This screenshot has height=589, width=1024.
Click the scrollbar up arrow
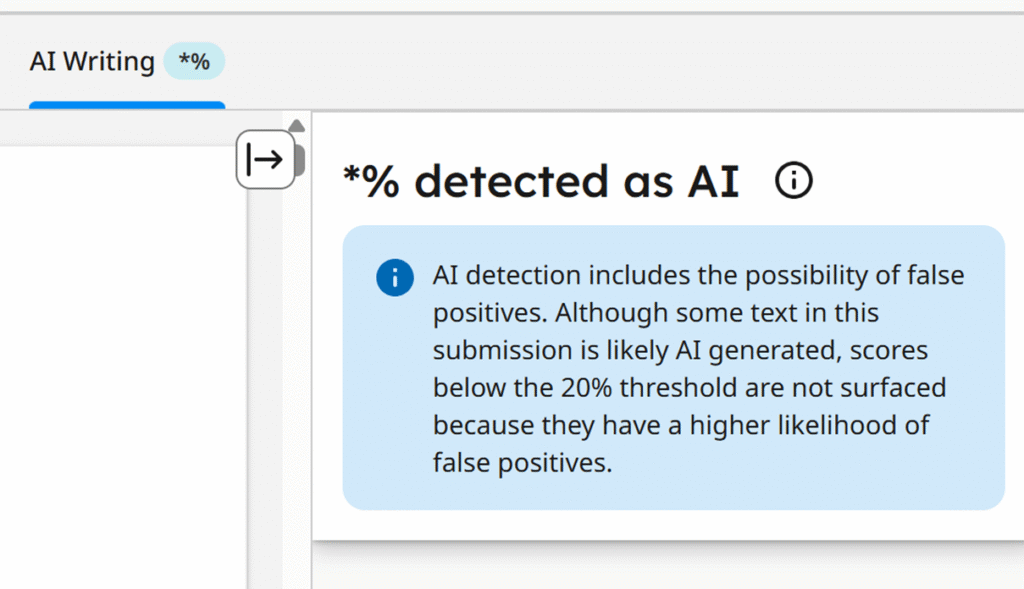click(x=296, y=126)
